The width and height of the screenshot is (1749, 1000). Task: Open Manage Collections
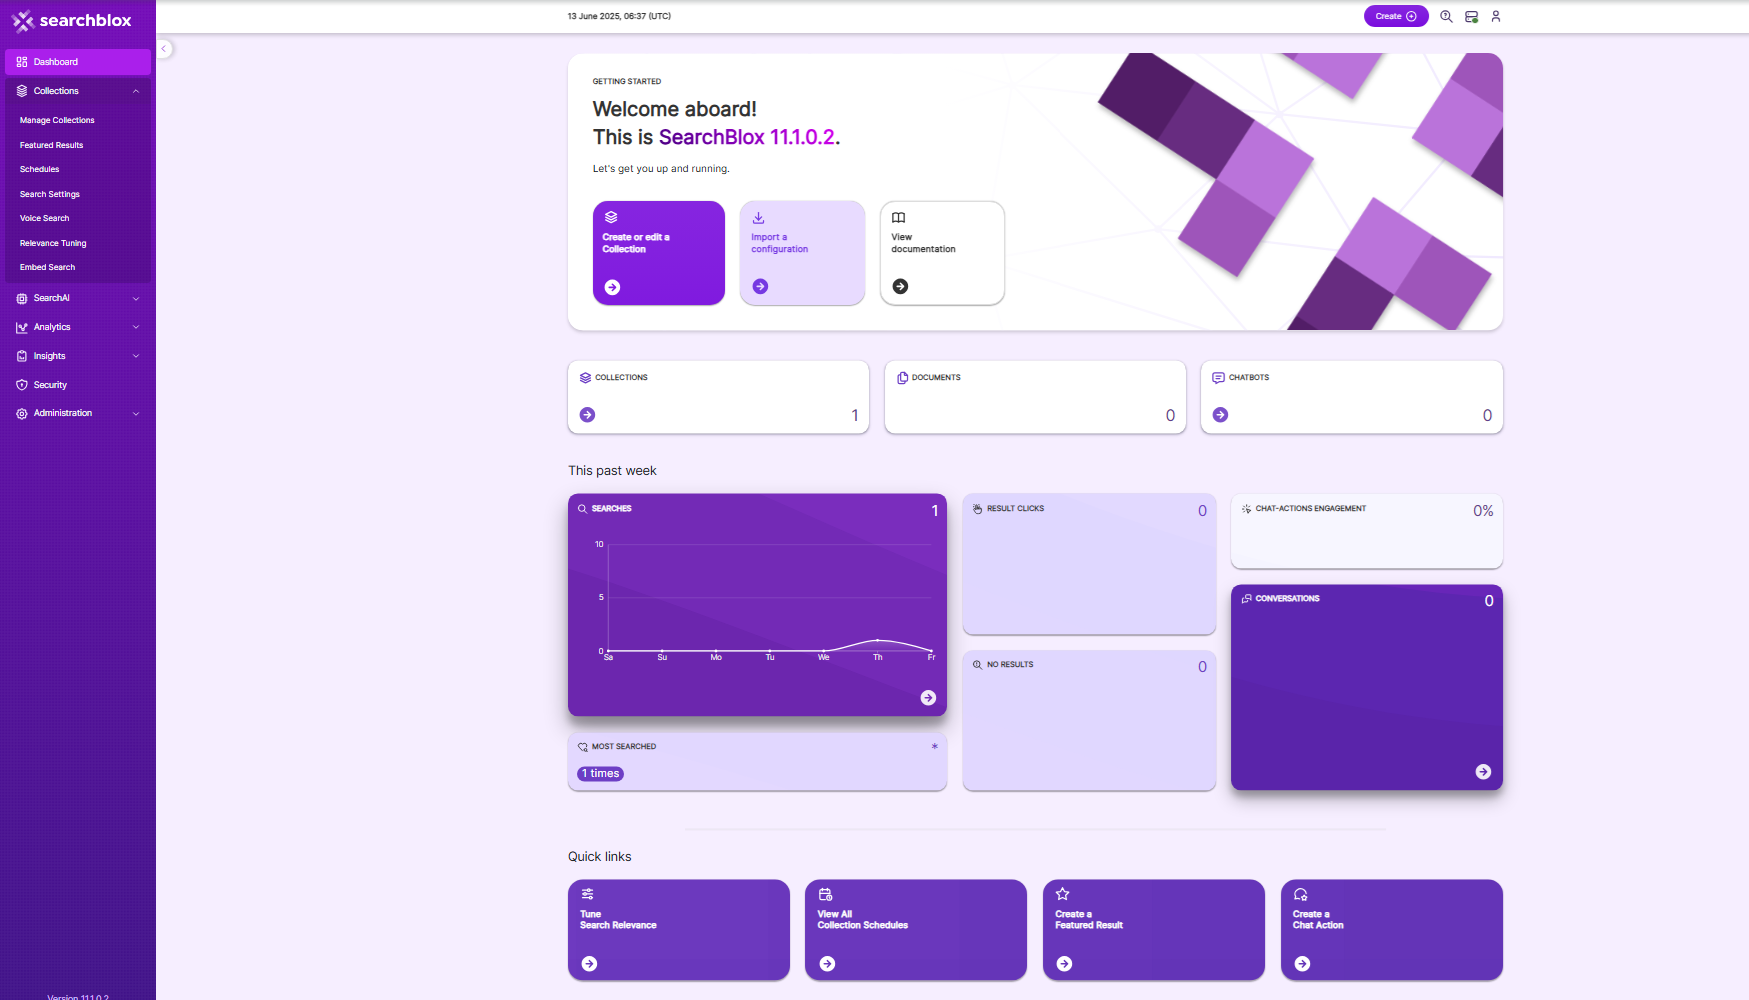pos(57,120)
